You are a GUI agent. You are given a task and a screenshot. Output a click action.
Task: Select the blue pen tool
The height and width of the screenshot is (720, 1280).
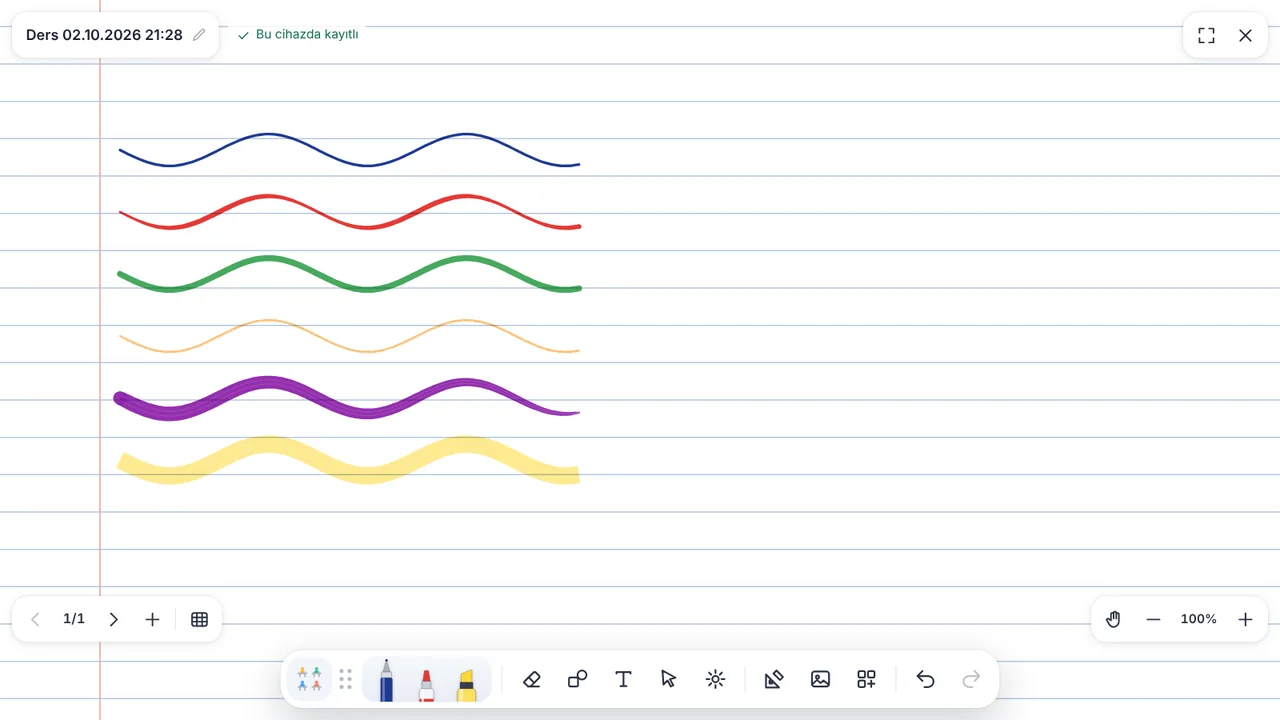coord(386,680)
